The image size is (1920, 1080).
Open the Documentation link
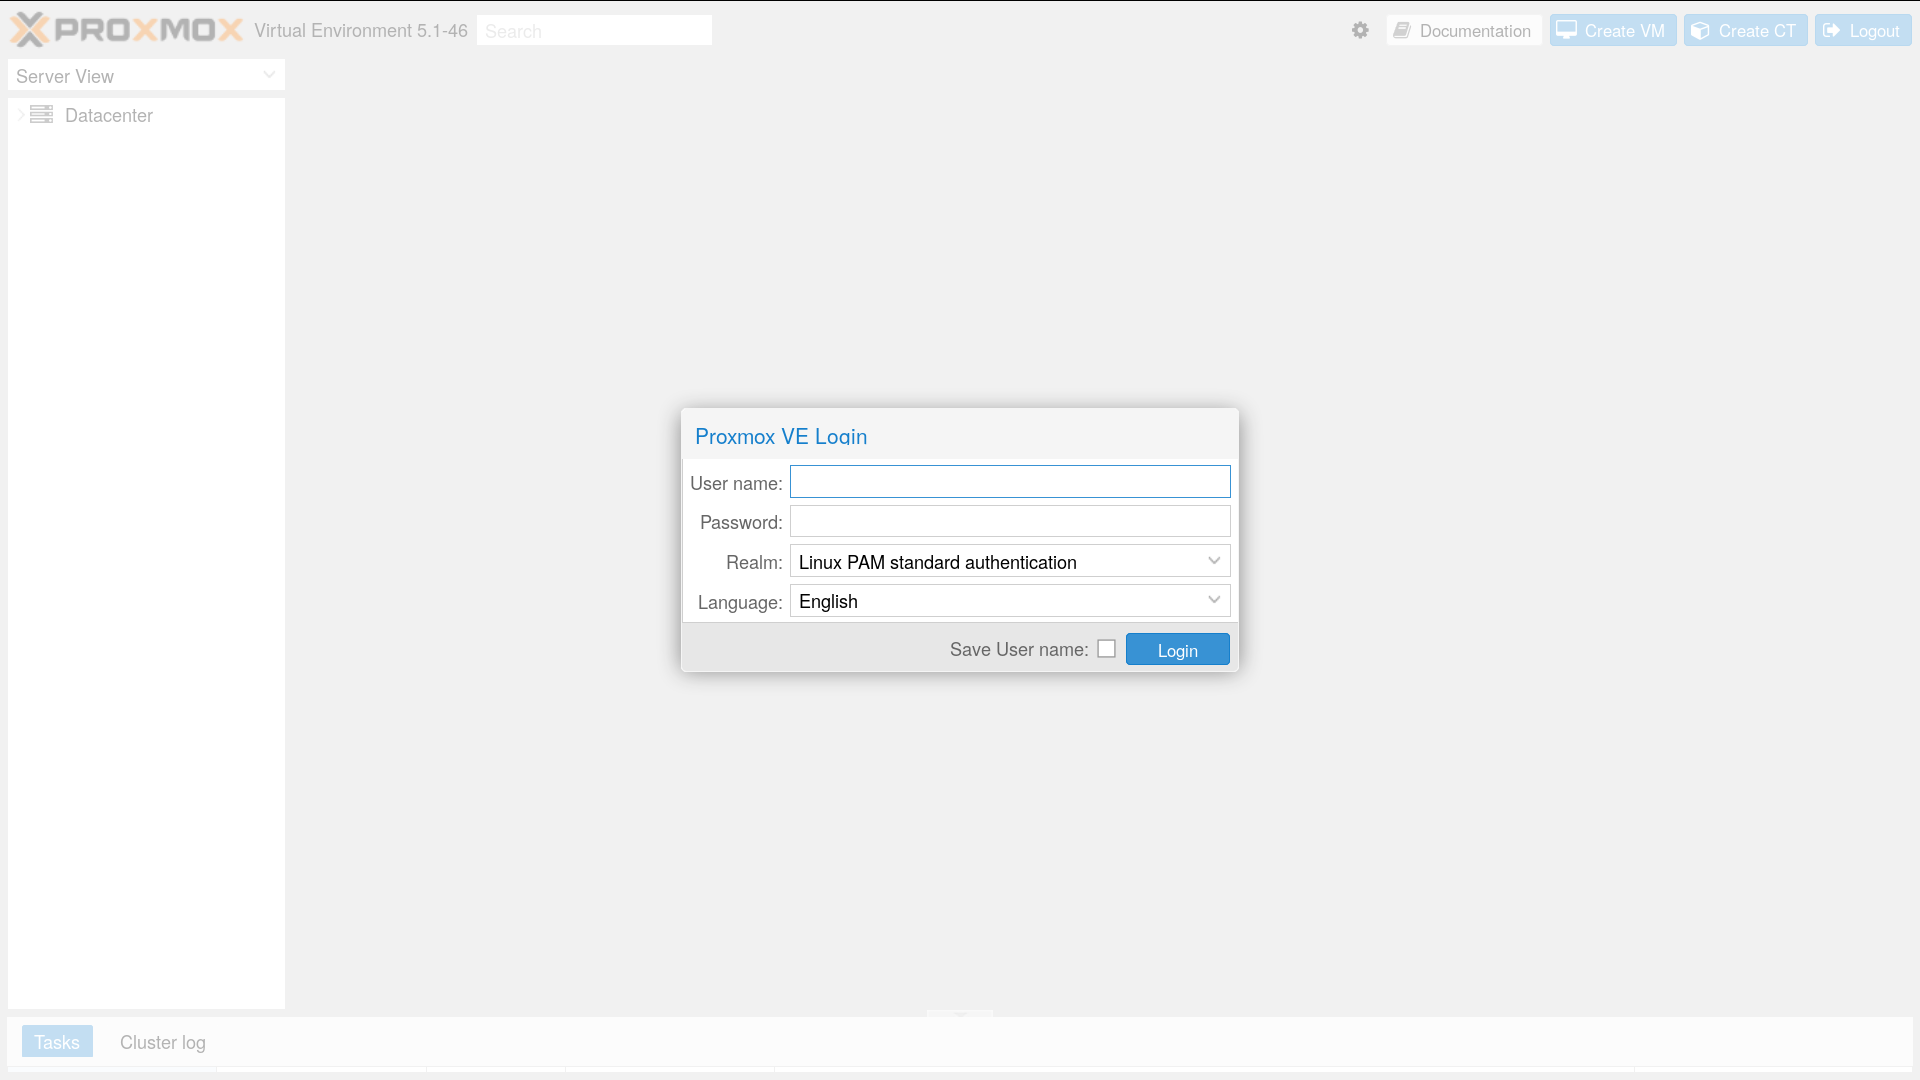(1464, 30)
